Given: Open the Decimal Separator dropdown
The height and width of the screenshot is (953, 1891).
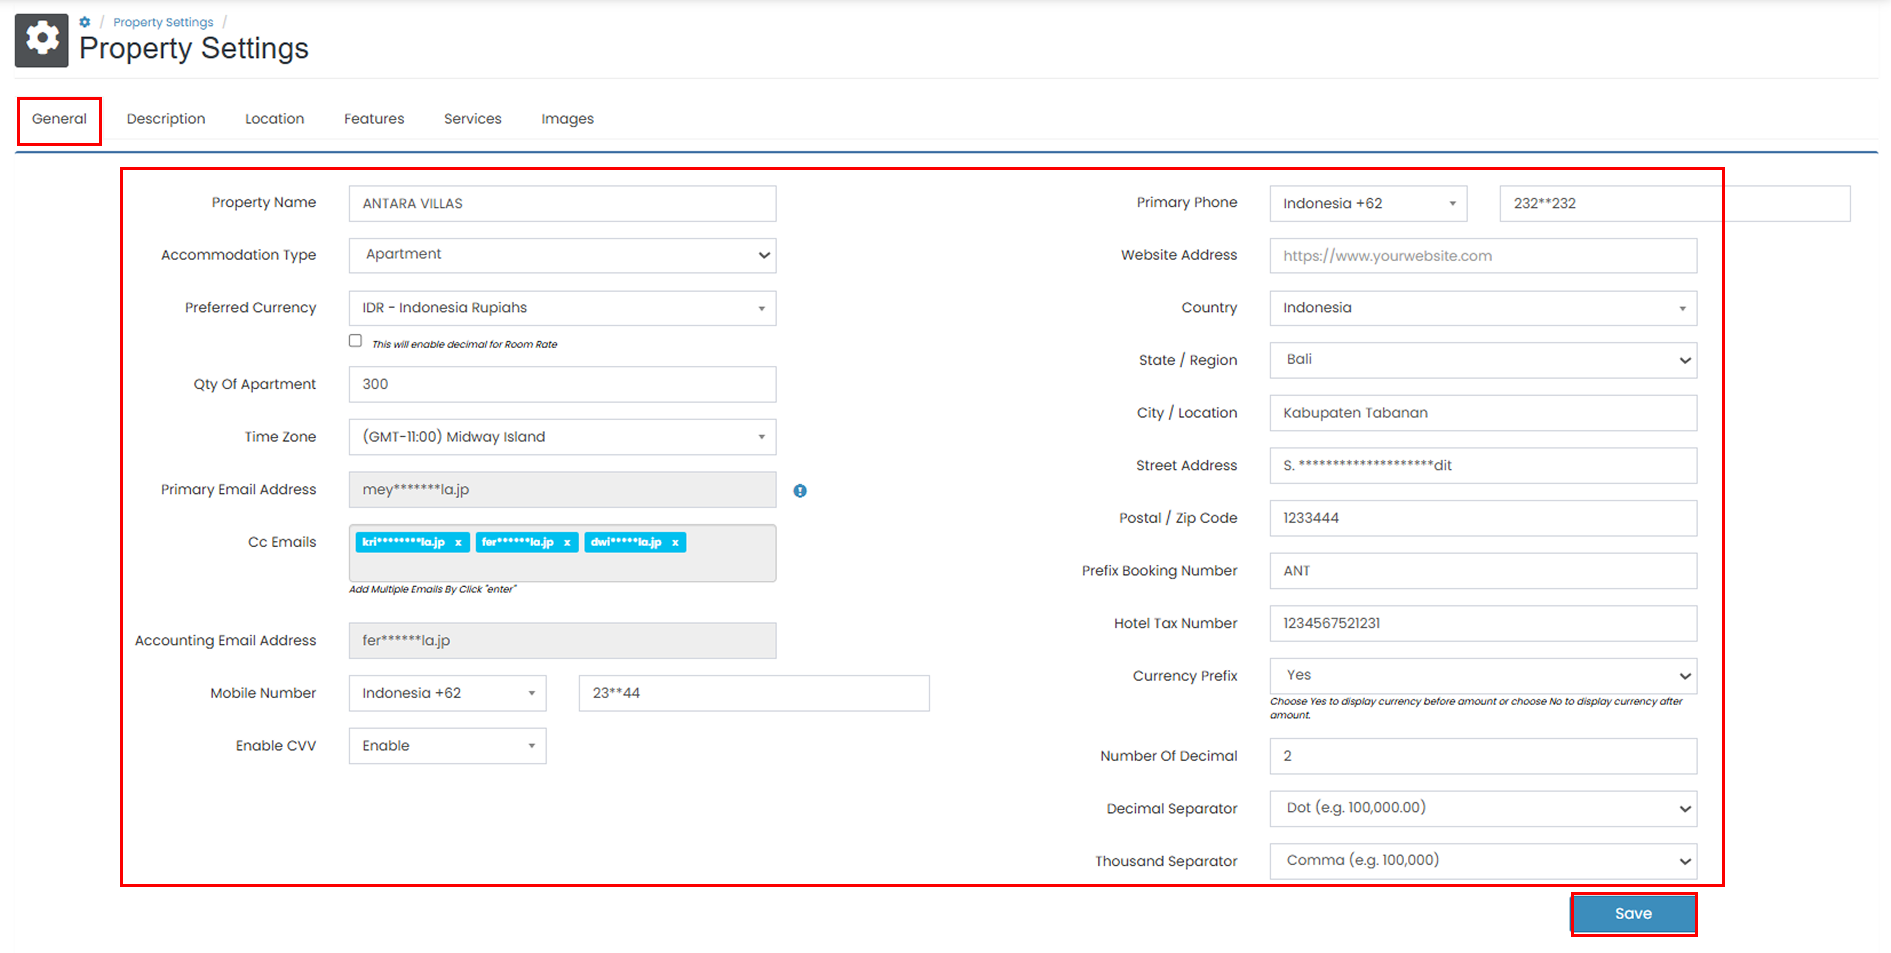Looking at the screenshot, I should point(1483,808).
